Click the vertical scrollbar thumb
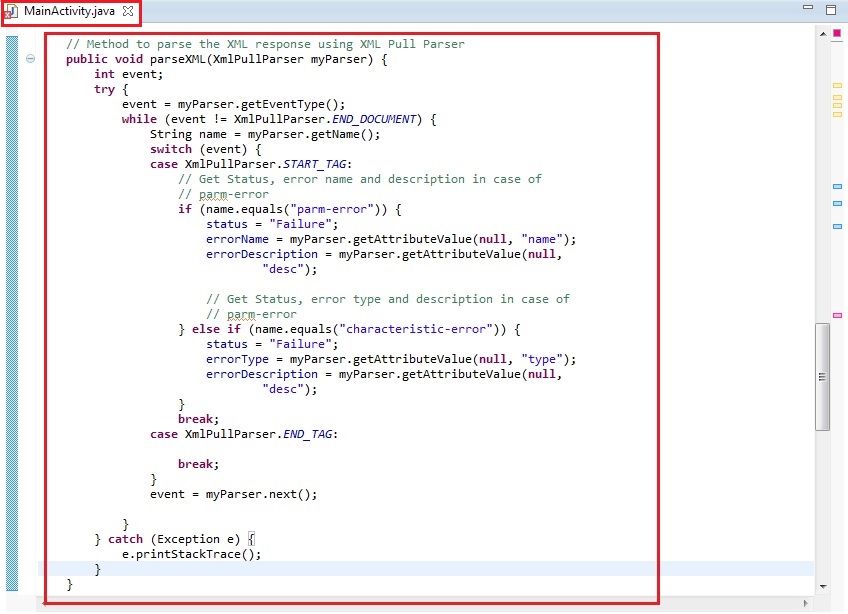 [823, 375]
